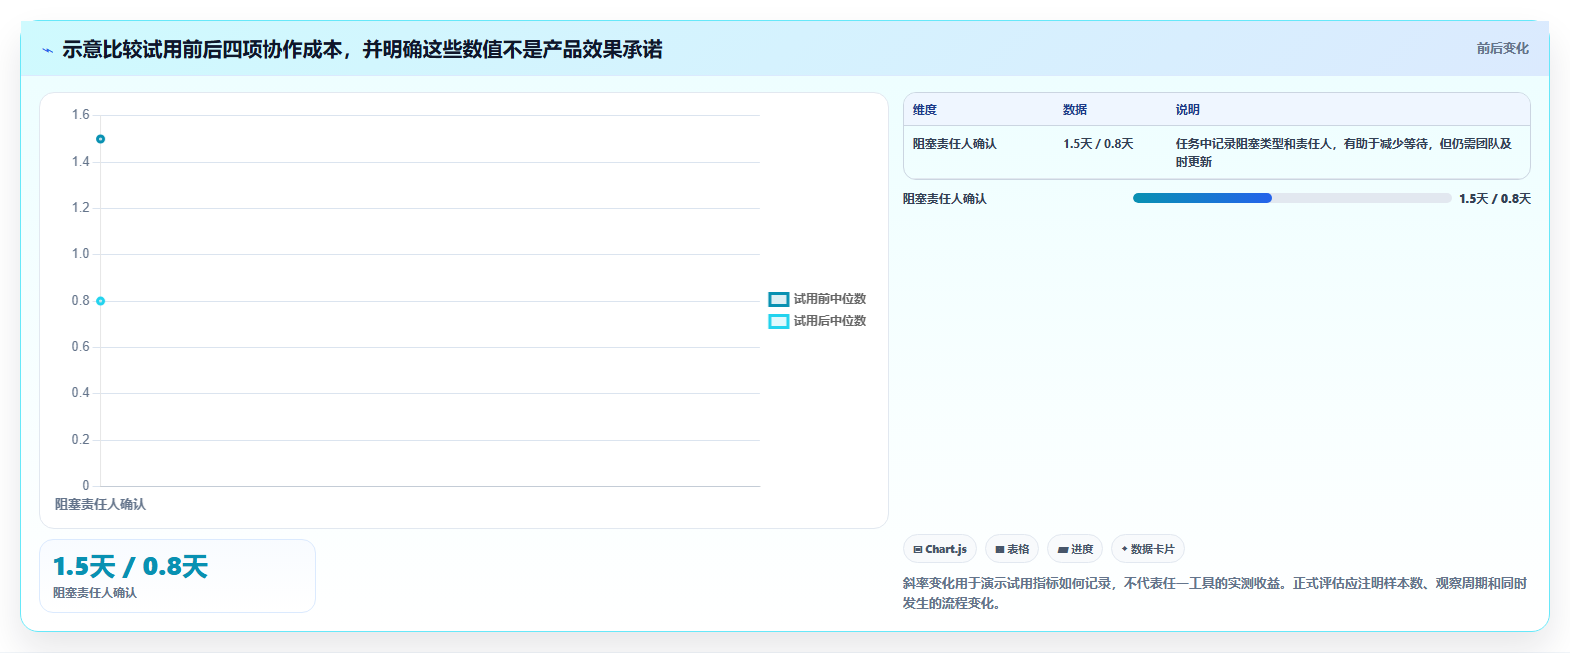Click the 试用后中位数 legend label
Screen dimensions: 1570x653
coord(830,321)
